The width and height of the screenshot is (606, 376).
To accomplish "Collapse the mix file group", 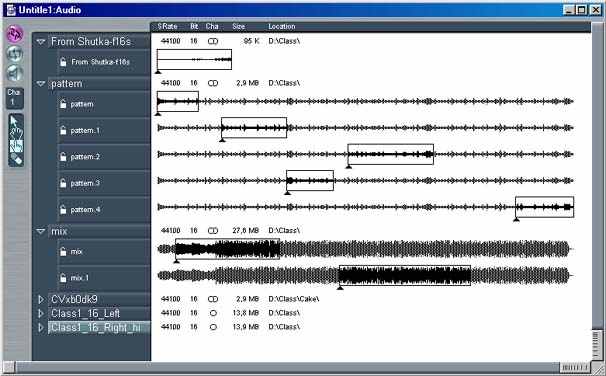I will [41, 231].
